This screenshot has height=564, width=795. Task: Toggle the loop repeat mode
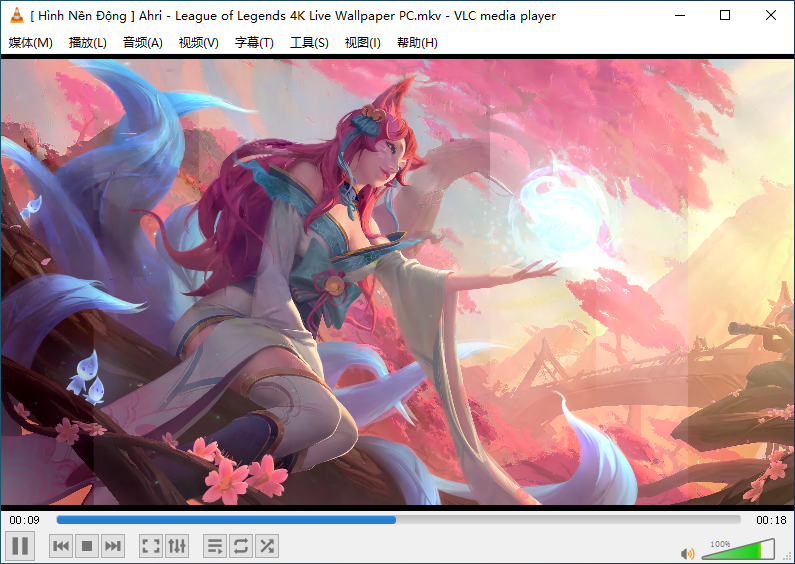pyautogui.click(x=240, y=546)
